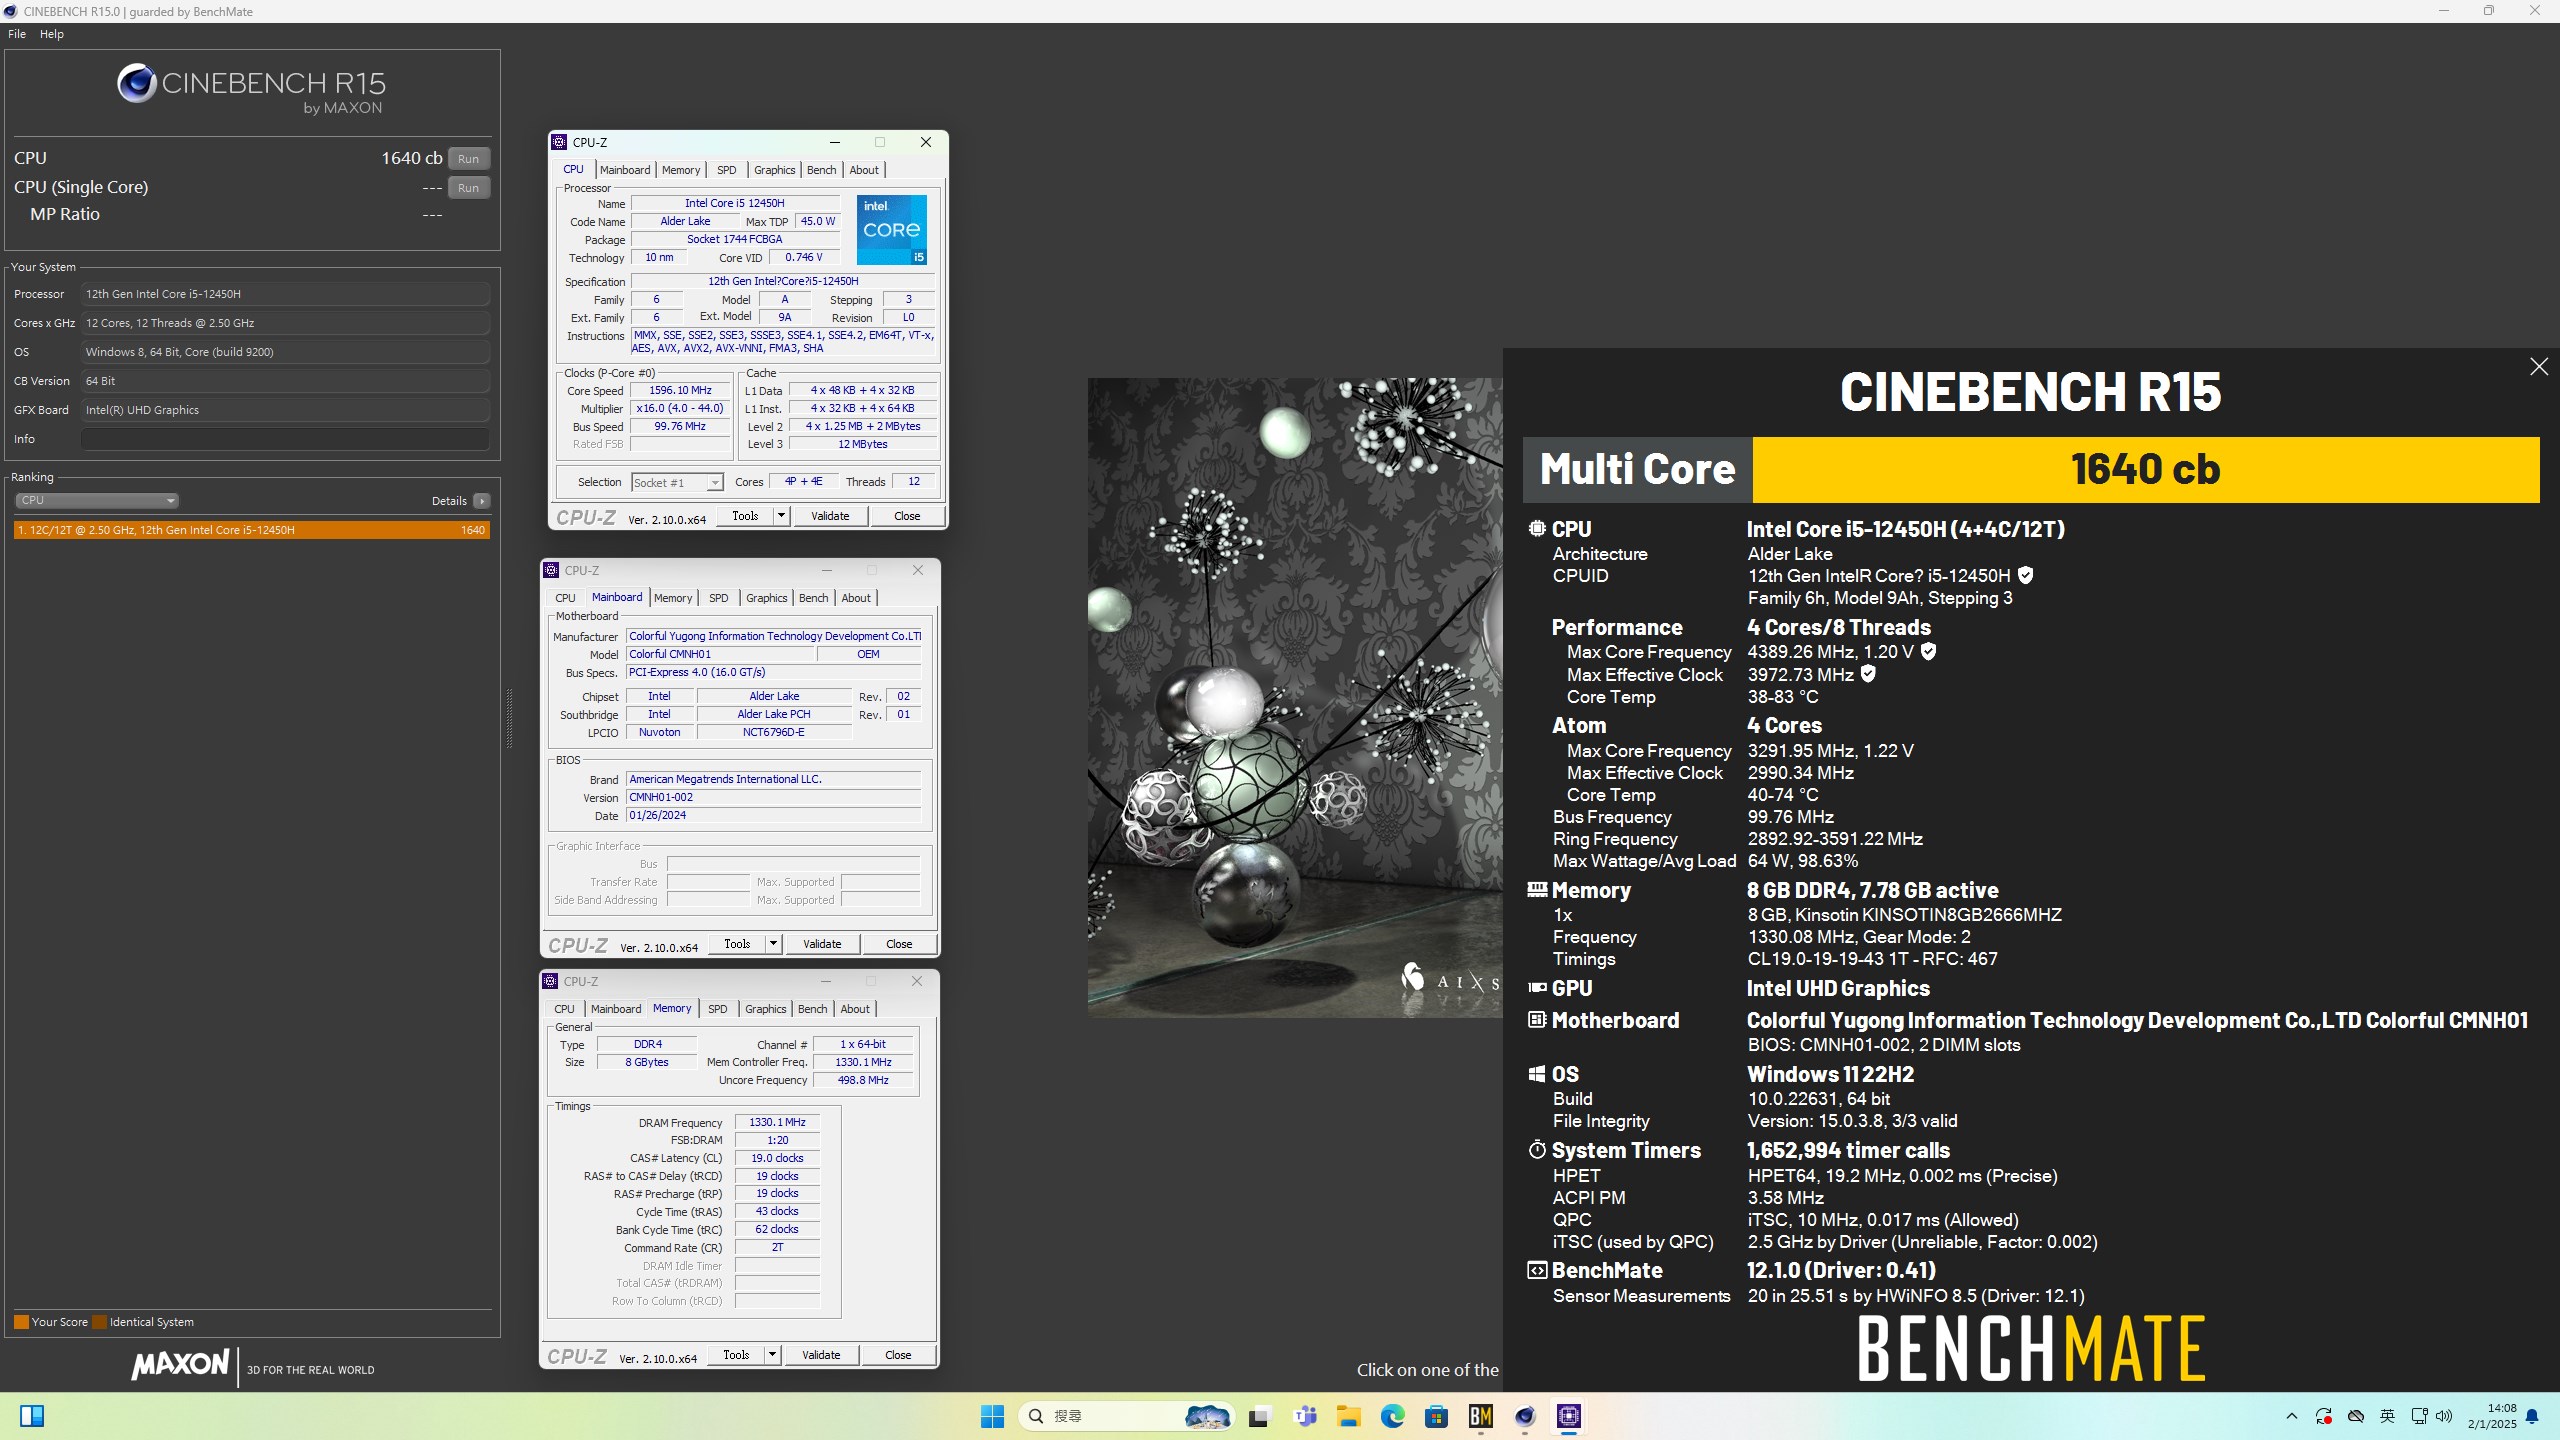Open Bench tab in Memory CPU-Z window

[813, 1009]
